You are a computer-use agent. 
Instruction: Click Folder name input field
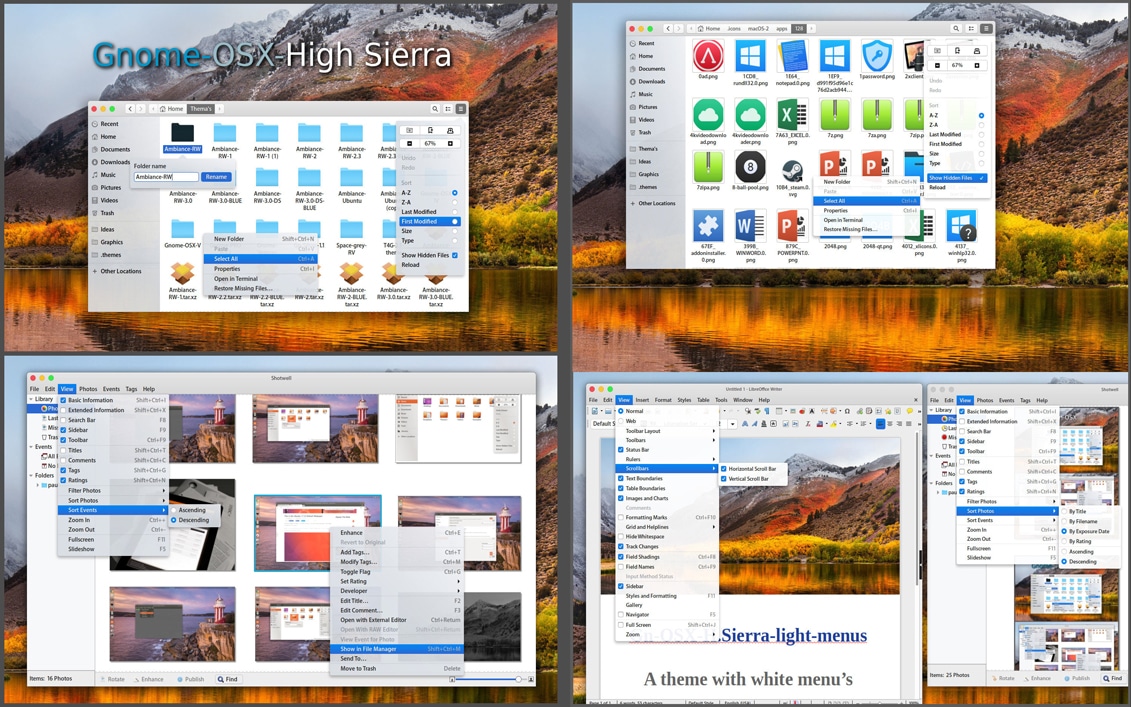(167, 177)
